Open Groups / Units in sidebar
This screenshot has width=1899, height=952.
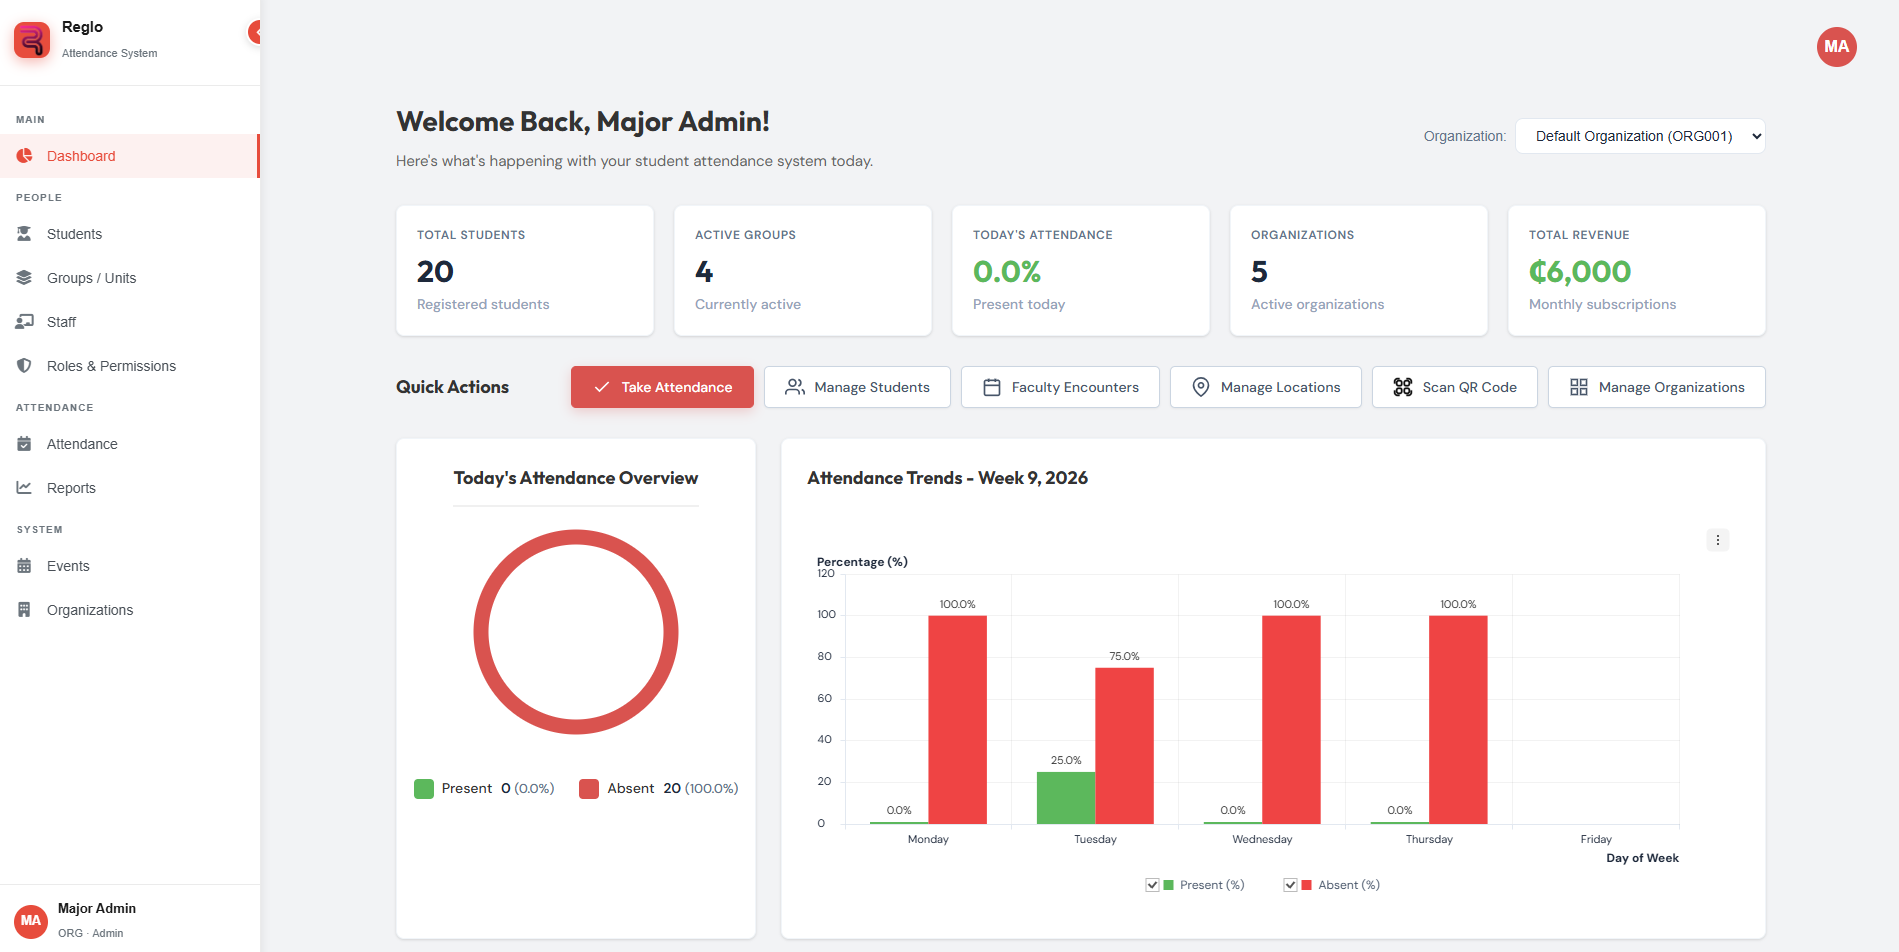click(130, 278)
